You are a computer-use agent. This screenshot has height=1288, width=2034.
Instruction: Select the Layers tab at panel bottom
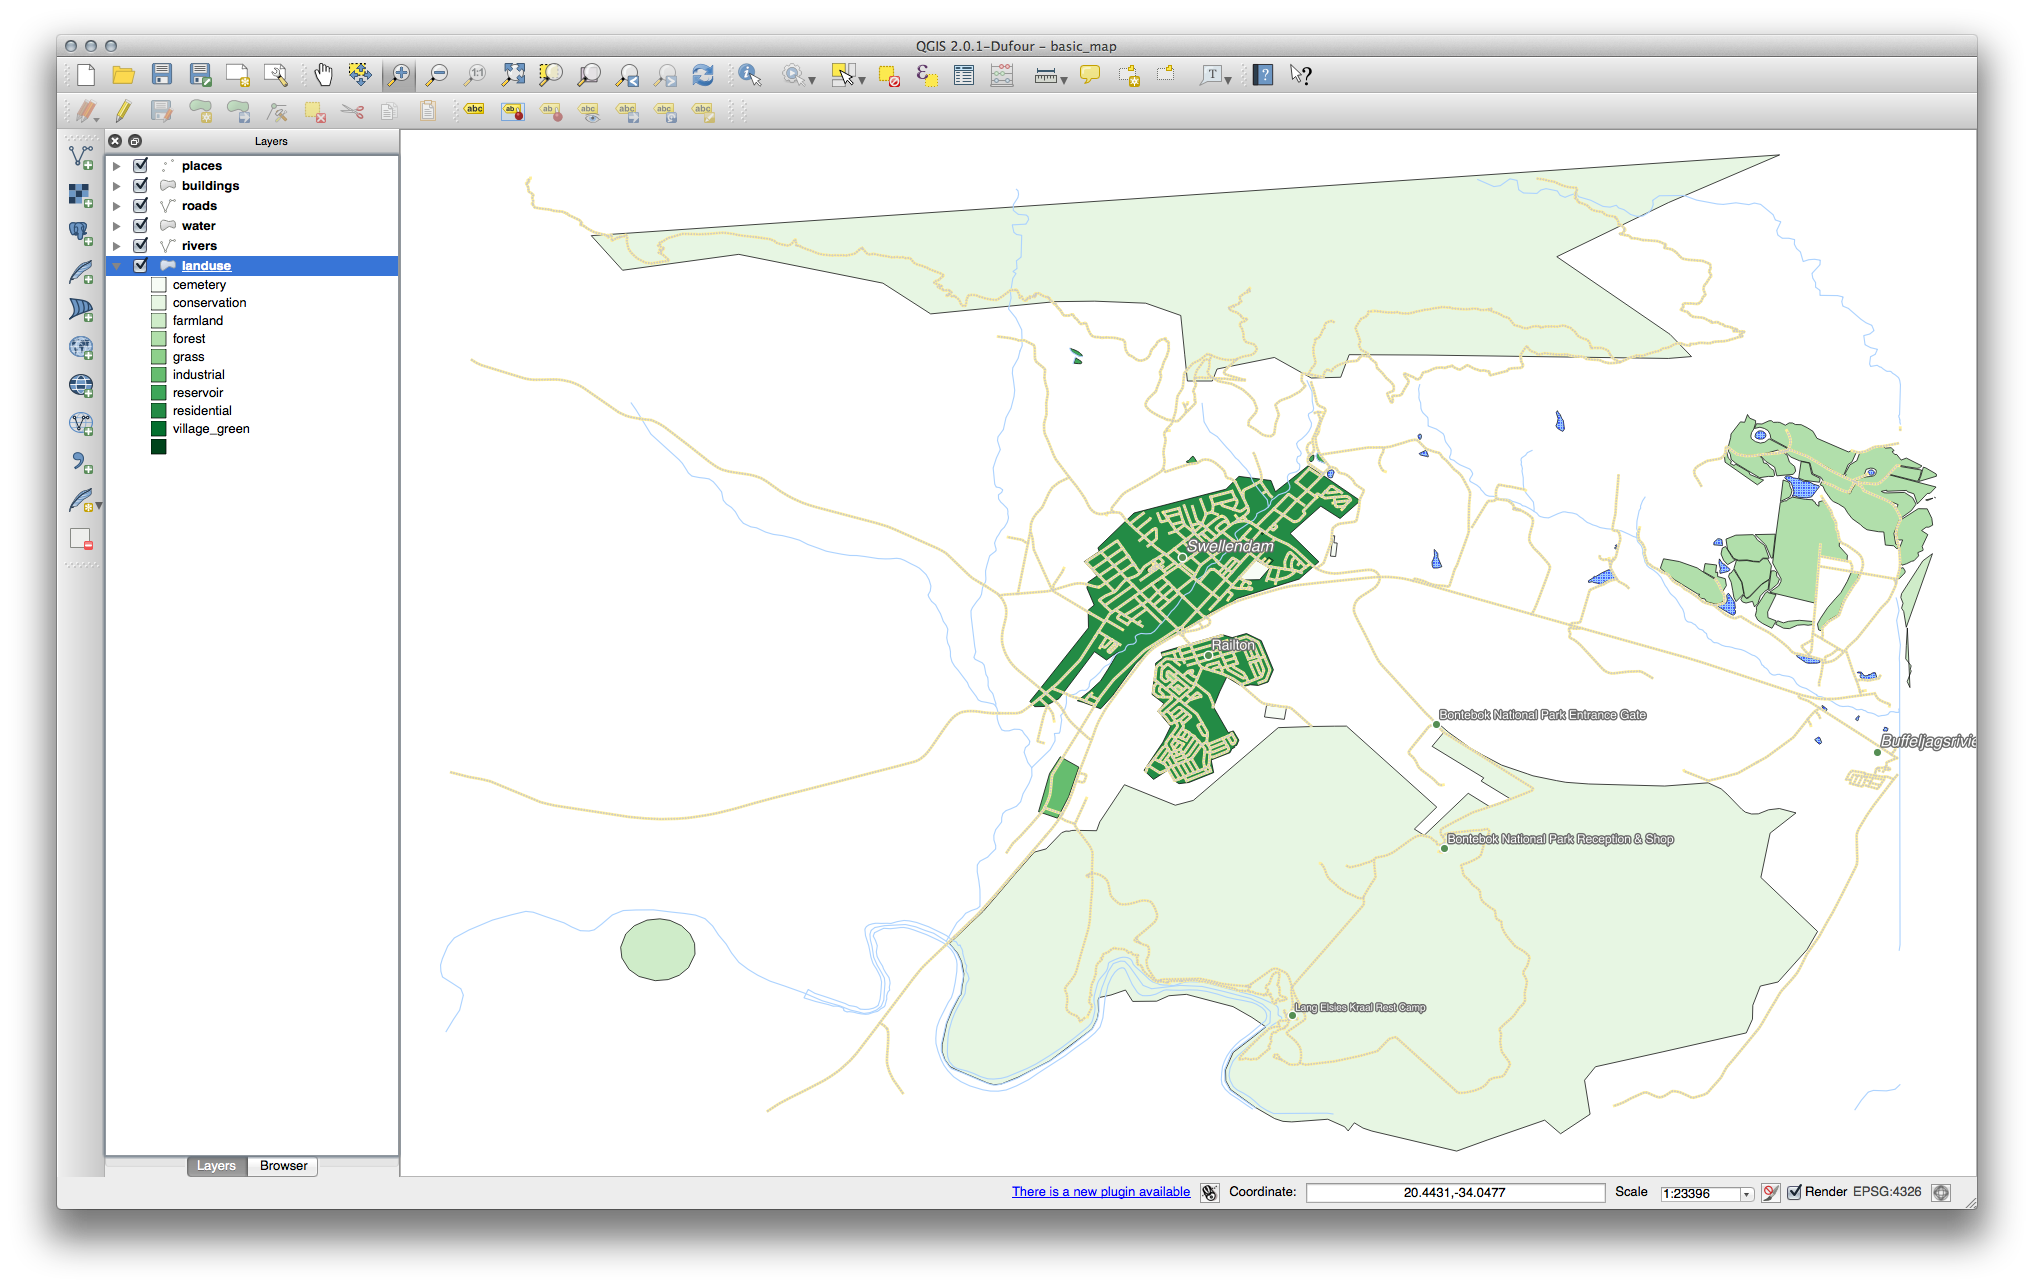pyautogui.click(x=216, y=1166)
